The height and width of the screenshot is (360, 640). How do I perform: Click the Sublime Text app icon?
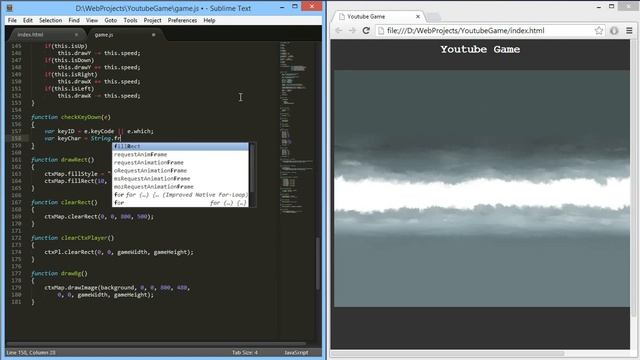pos(10,8)
